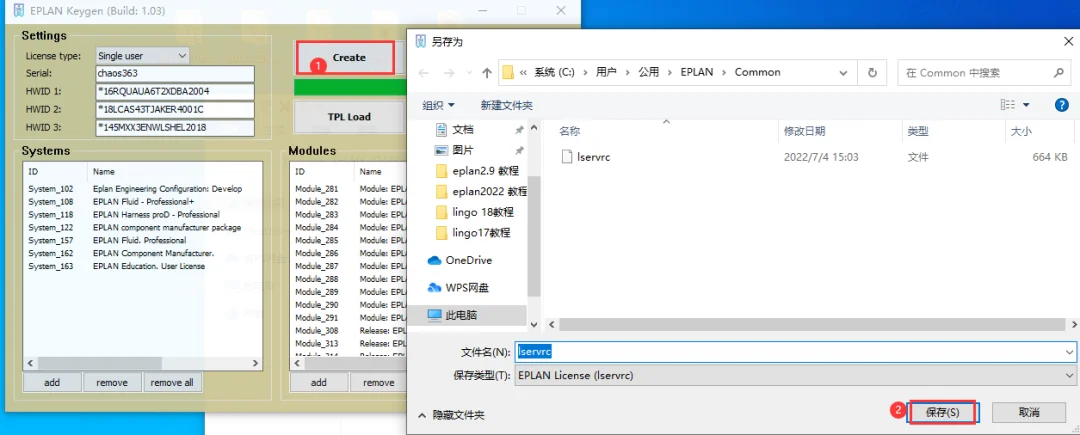Click the Create button in the Keygen window
Screen dimensions: 1080x435
pyautogui.click(x=348, y=57)
